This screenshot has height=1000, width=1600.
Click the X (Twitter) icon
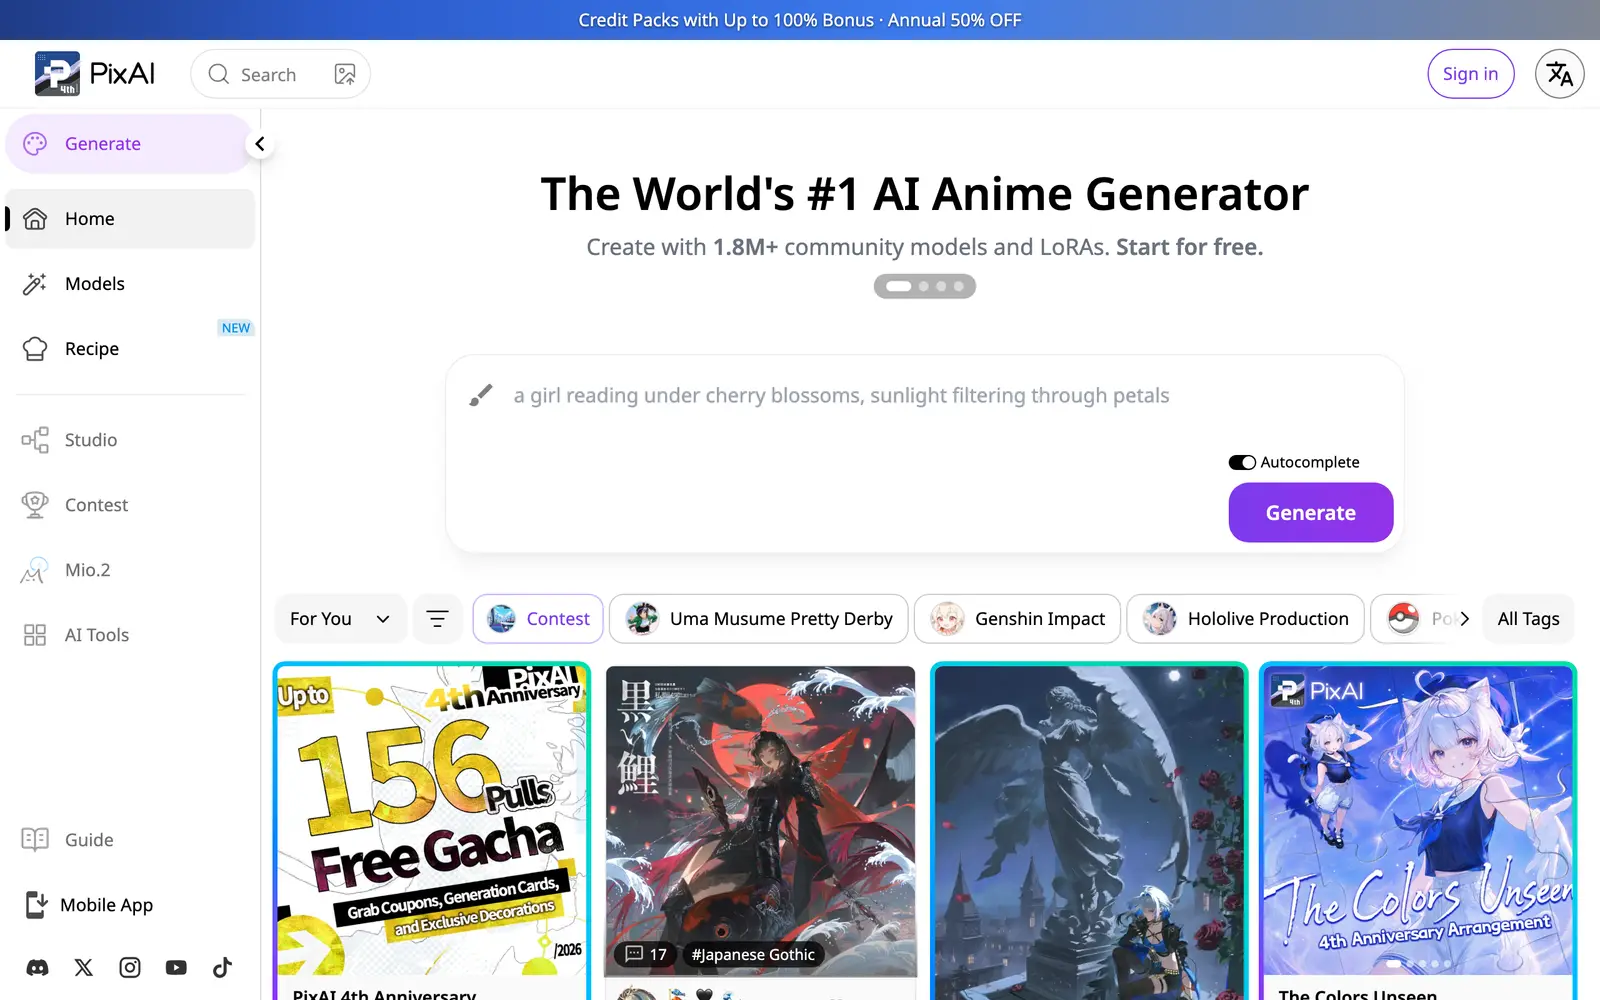(84, 967)
